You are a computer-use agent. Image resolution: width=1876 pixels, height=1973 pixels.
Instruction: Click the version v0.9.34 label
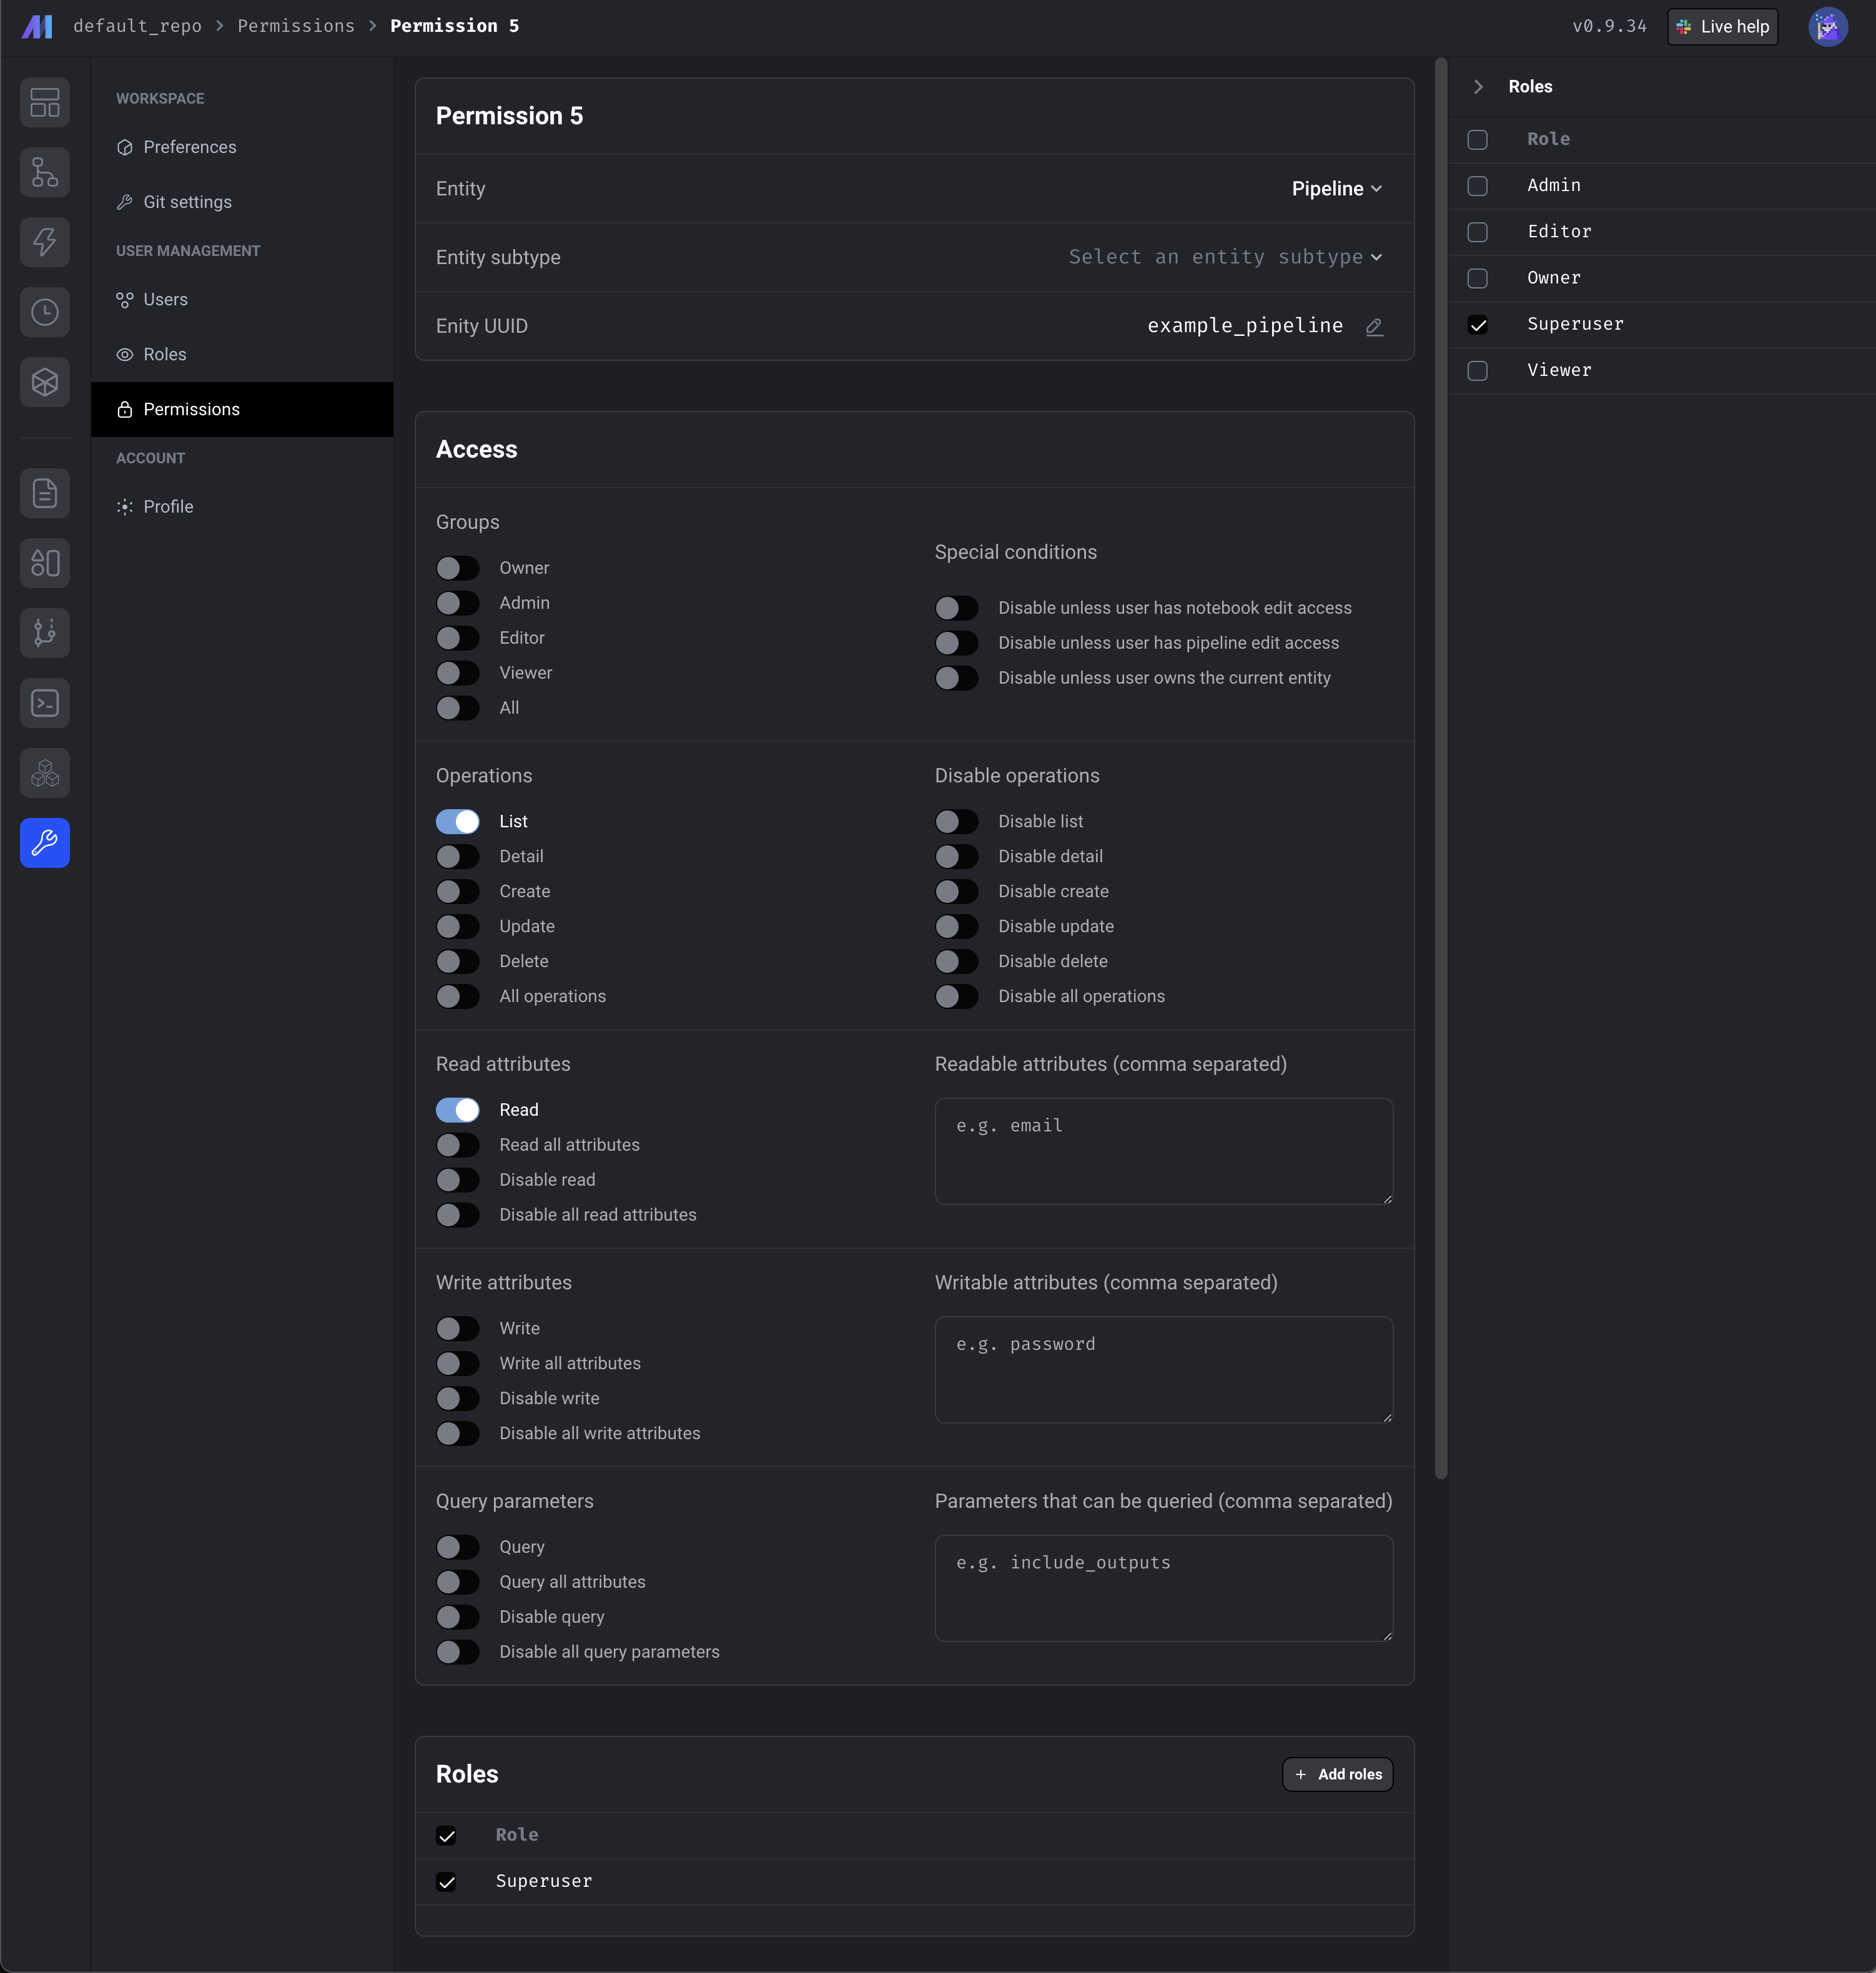[x=1609, y=26]
